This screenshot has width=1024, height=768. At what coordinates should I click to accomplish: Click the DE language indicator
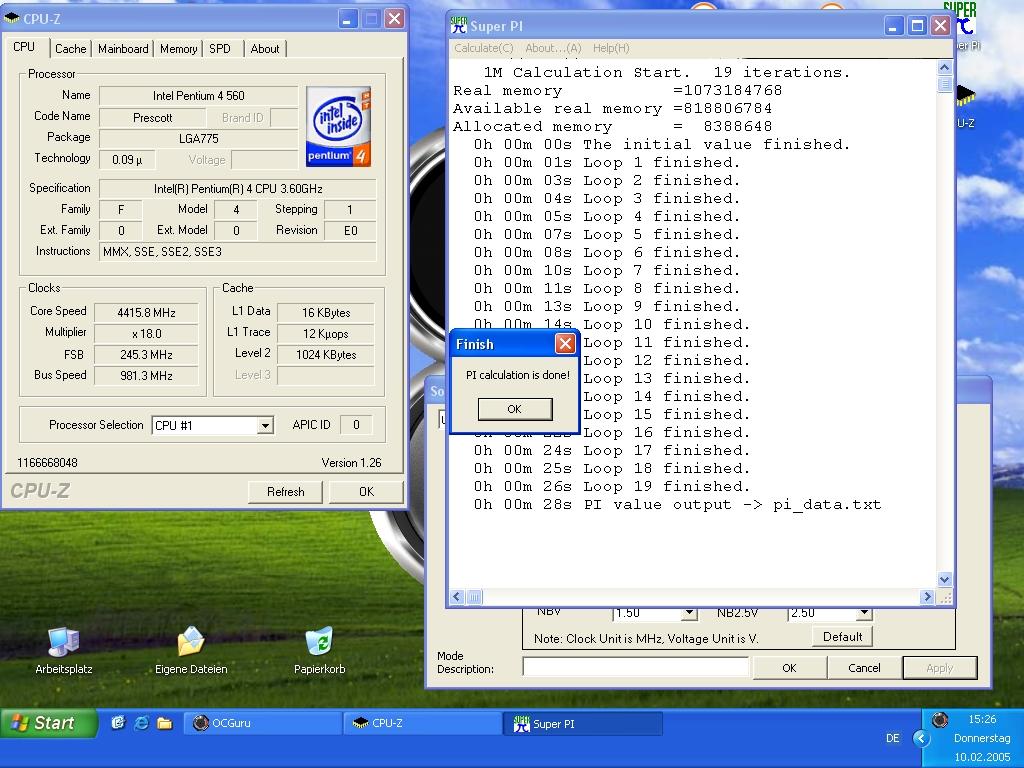(893, 738)
